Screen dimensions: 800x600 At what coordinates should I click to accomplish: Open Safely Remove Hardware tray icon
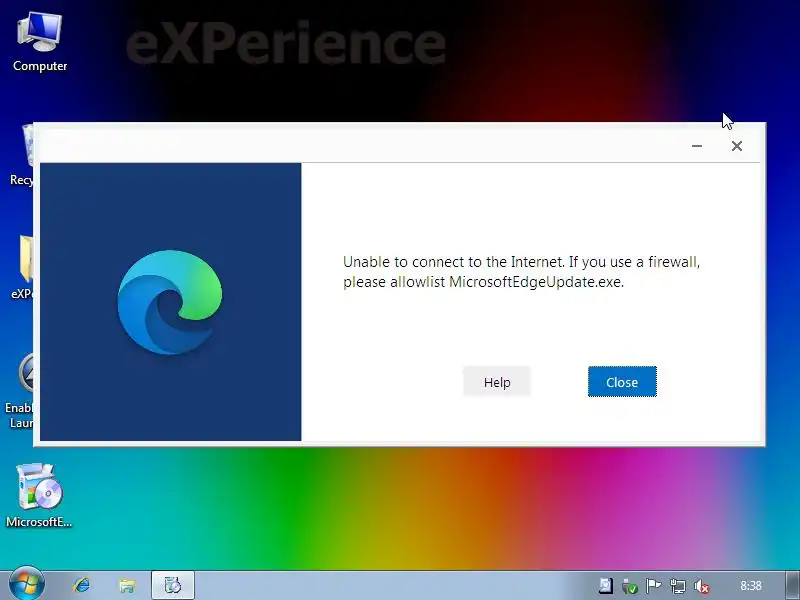coord(630,586)
